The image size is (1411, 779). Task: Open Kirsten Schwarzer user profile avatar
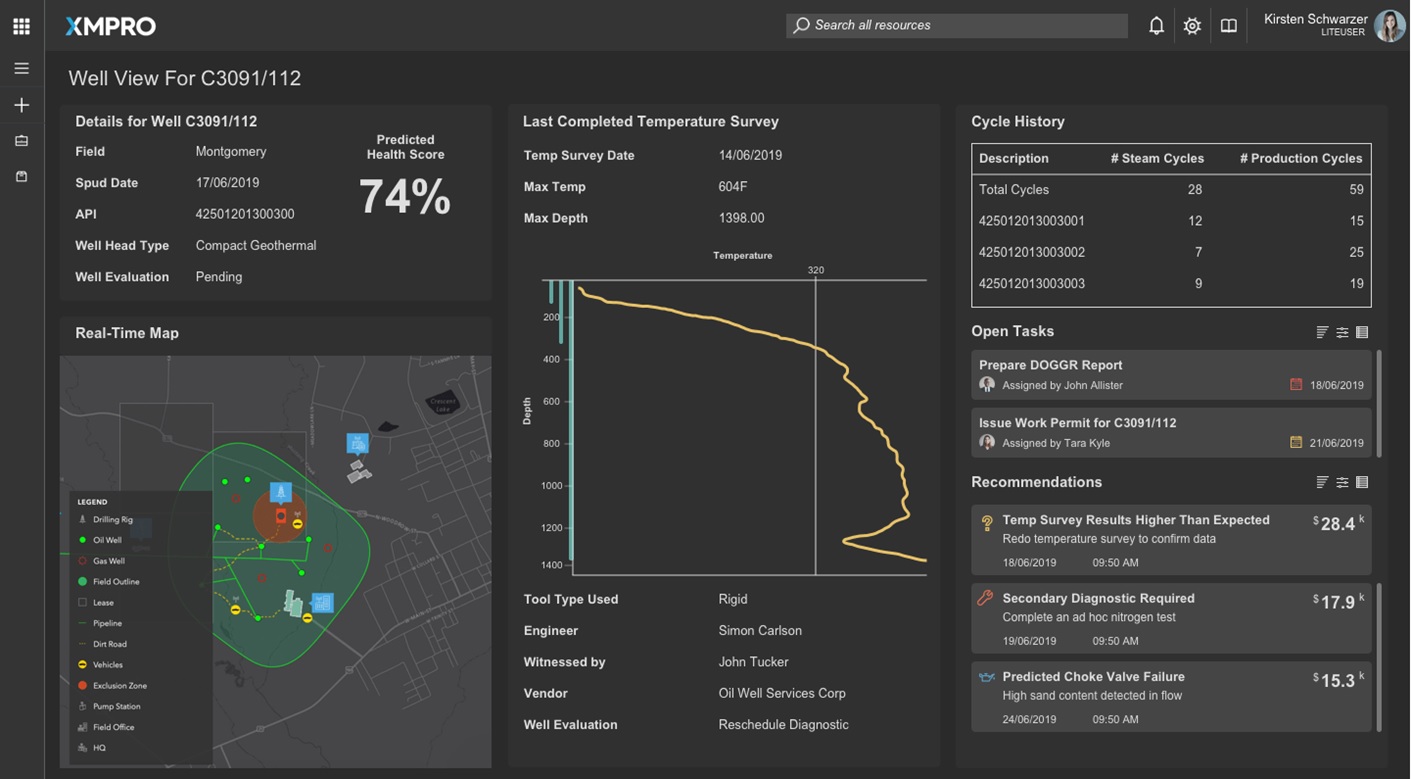coord(1389,26)
